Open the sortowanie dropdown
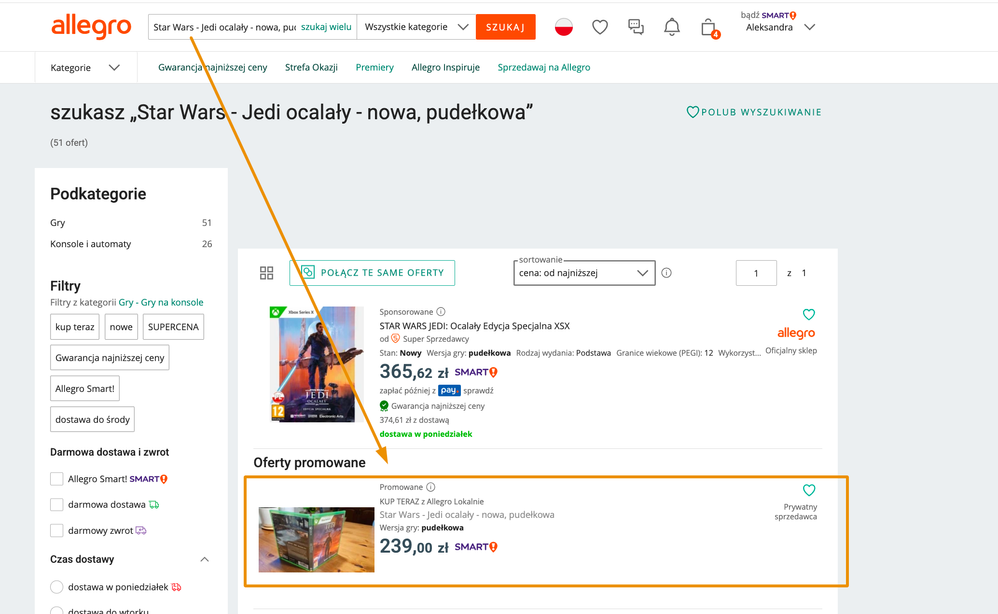This screenshot has width=998, height=614. point(584,273)
